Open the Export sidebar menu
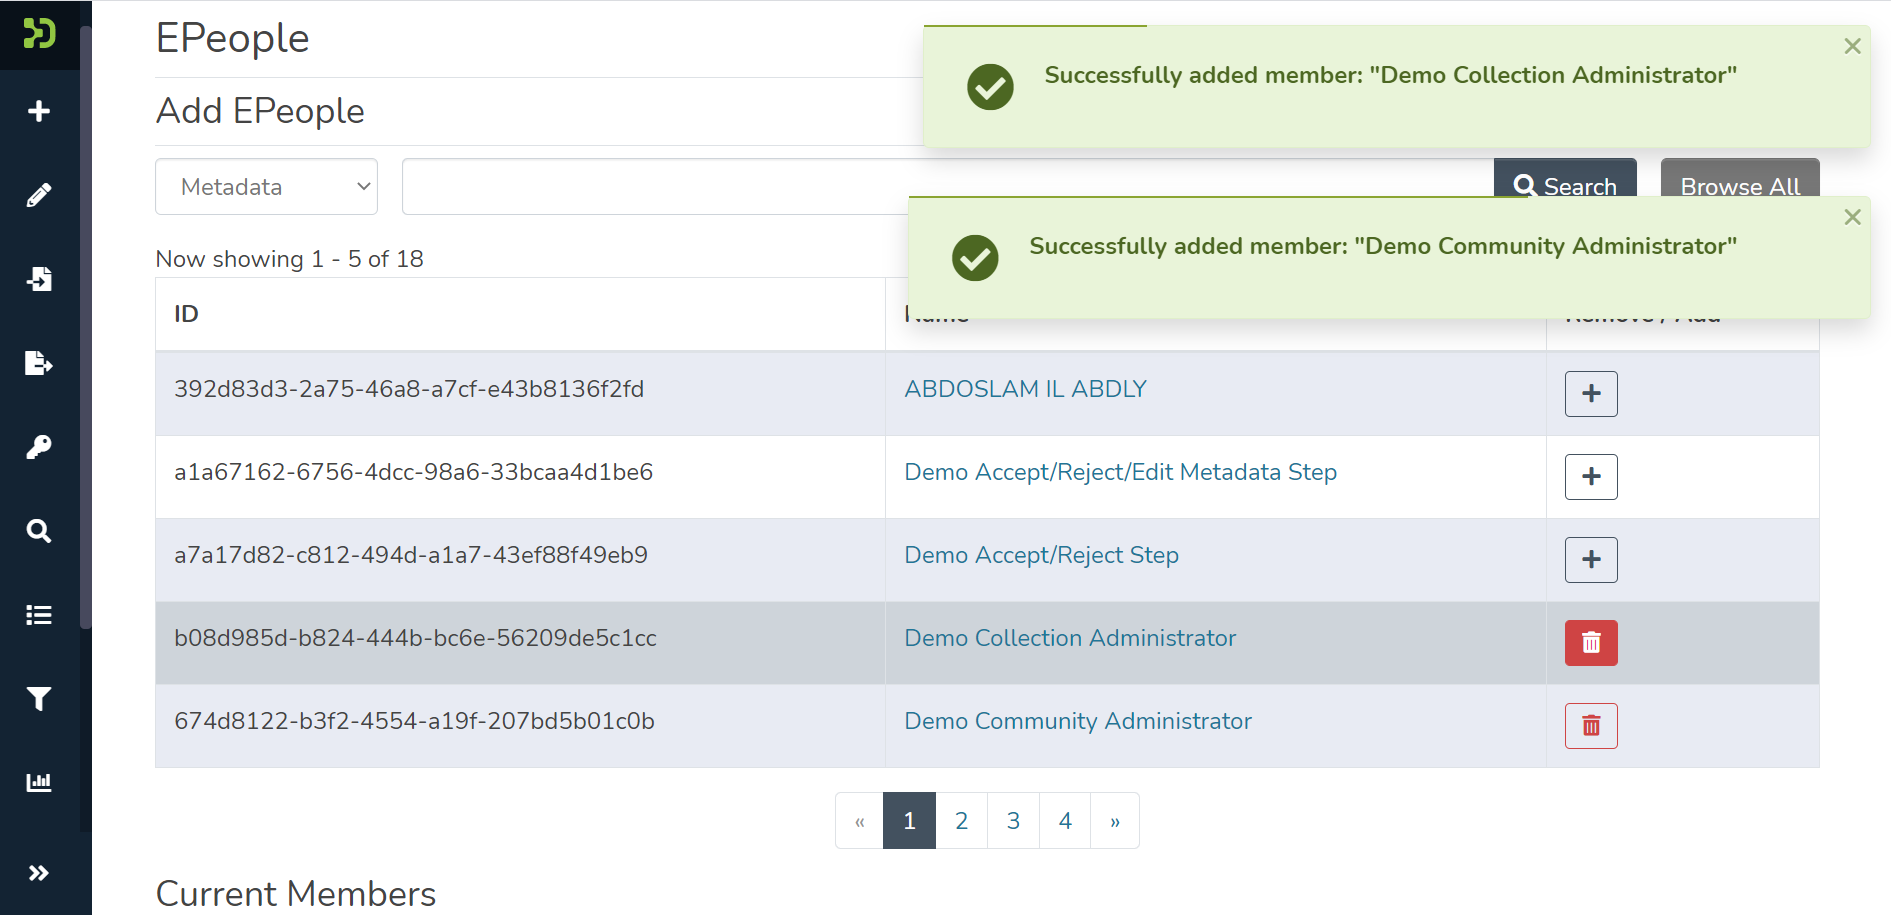 coord(39,363)
